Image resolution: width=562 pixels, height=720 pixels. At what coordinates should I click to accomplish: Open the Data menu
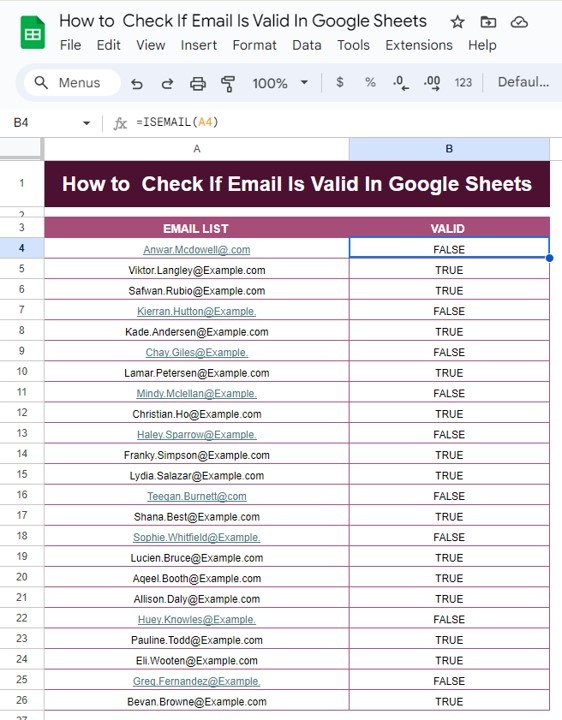coord(307,45)
